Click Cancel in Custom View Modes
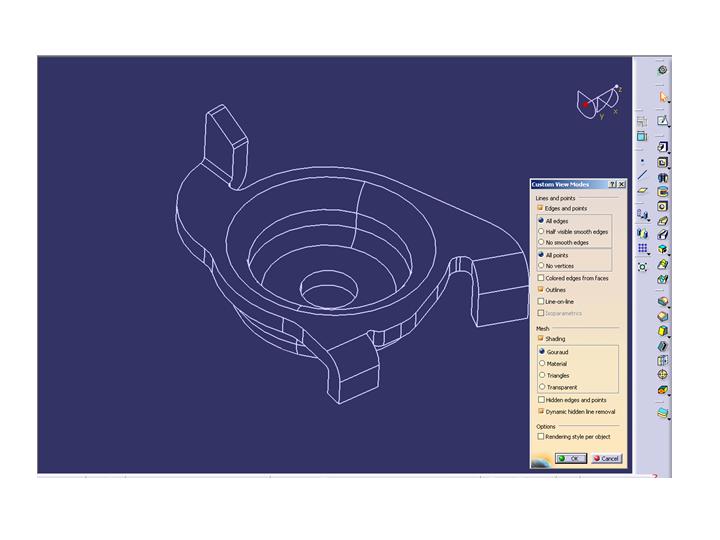 pyautogui.click(x=607, y=458)
